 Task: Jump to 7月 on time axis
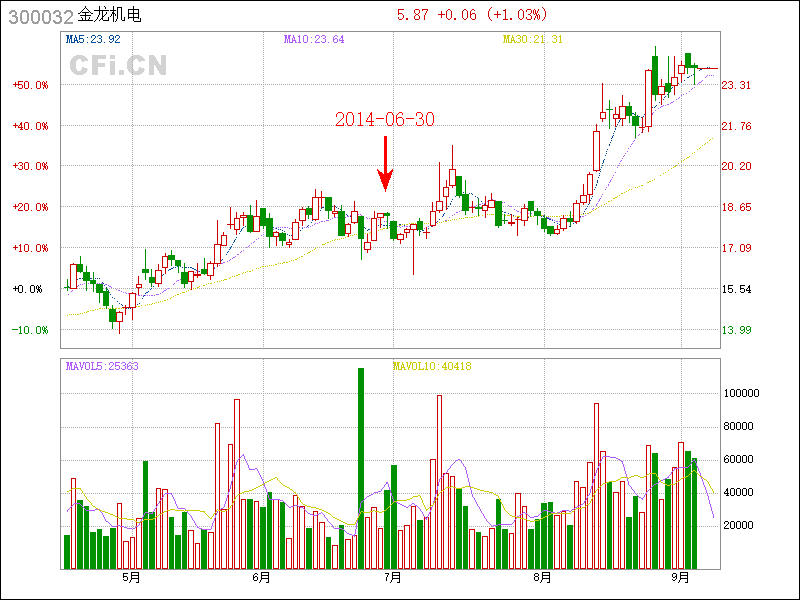[393, 578]
